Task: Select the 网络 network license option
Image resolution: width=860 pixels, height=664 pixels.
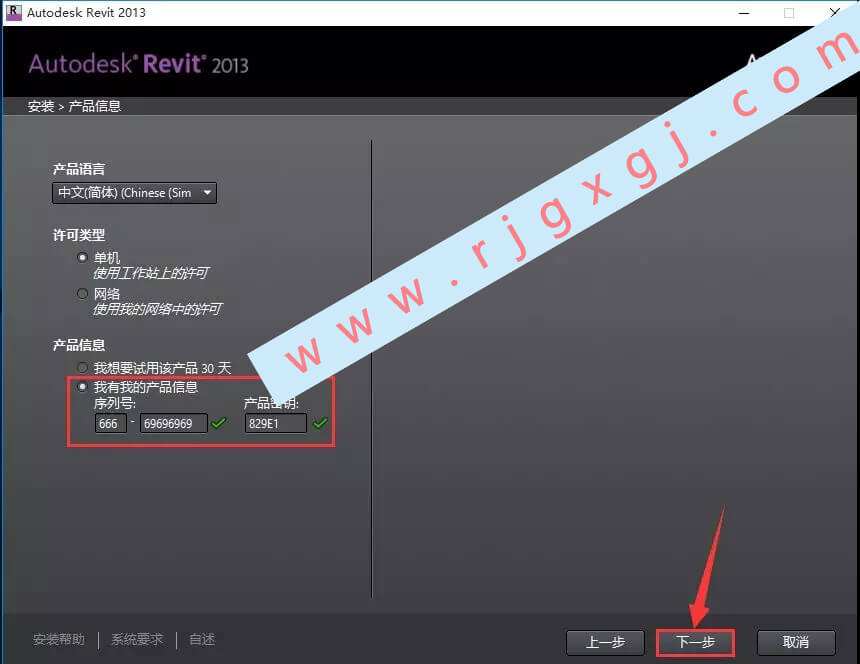Action: point(82,293)
